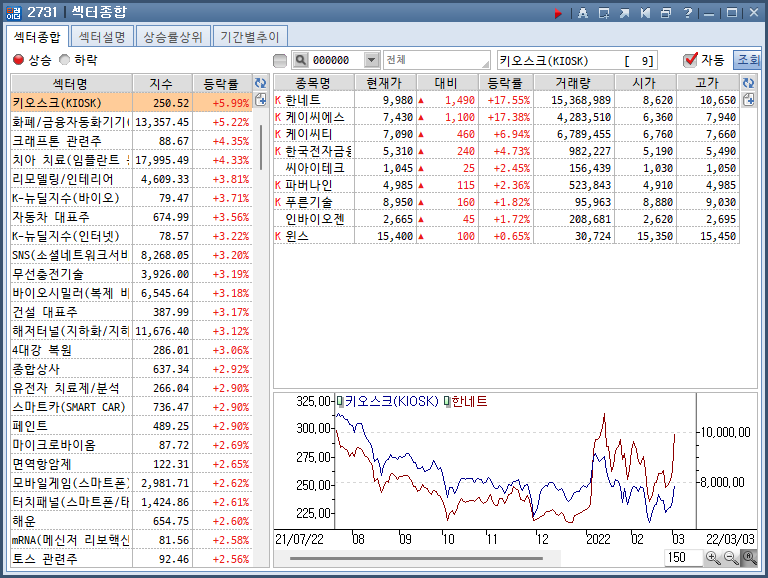Sort by the 섹터명 column header
Viewport: 768px width, 578px height.
coord(72,84)
